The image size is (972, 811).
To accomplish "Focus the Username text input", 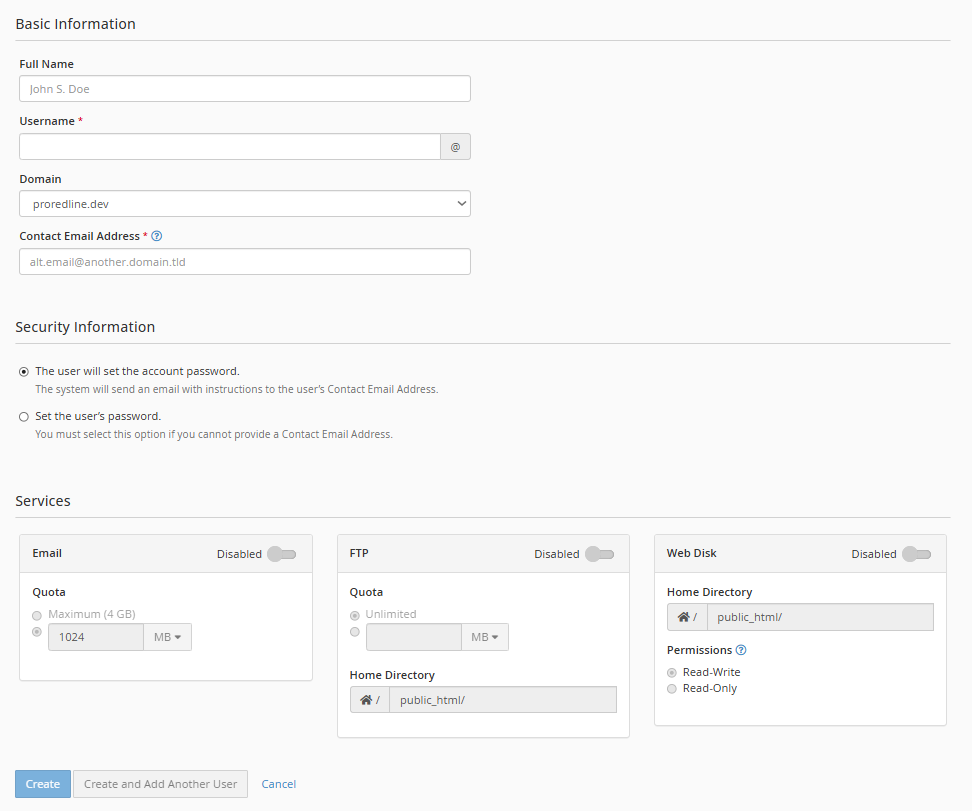I will pyautogui.click(x=229, y=147).
